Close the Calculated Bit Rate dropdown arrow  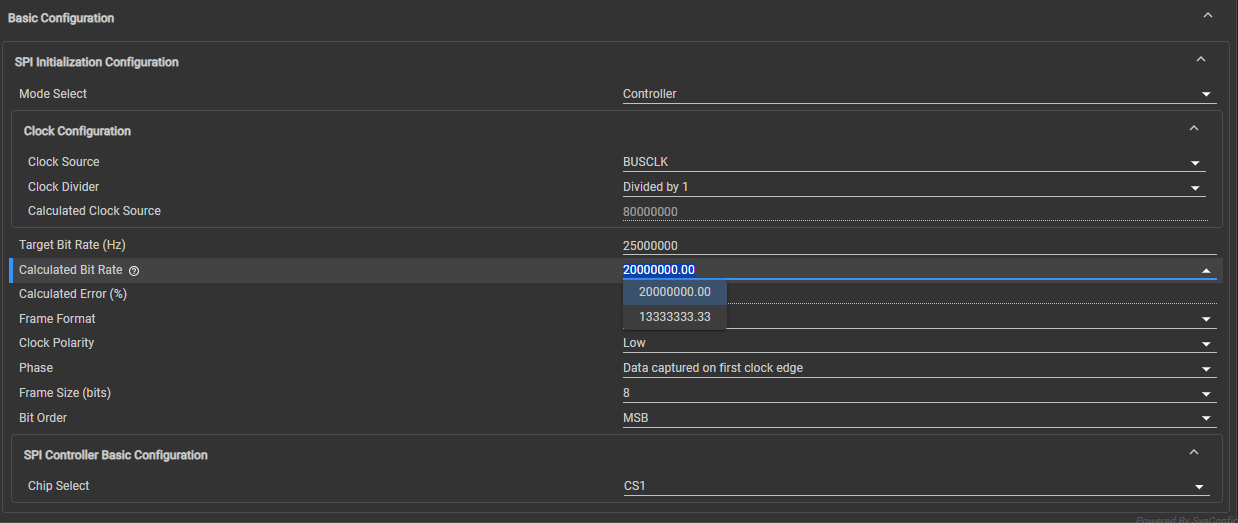1207,270
